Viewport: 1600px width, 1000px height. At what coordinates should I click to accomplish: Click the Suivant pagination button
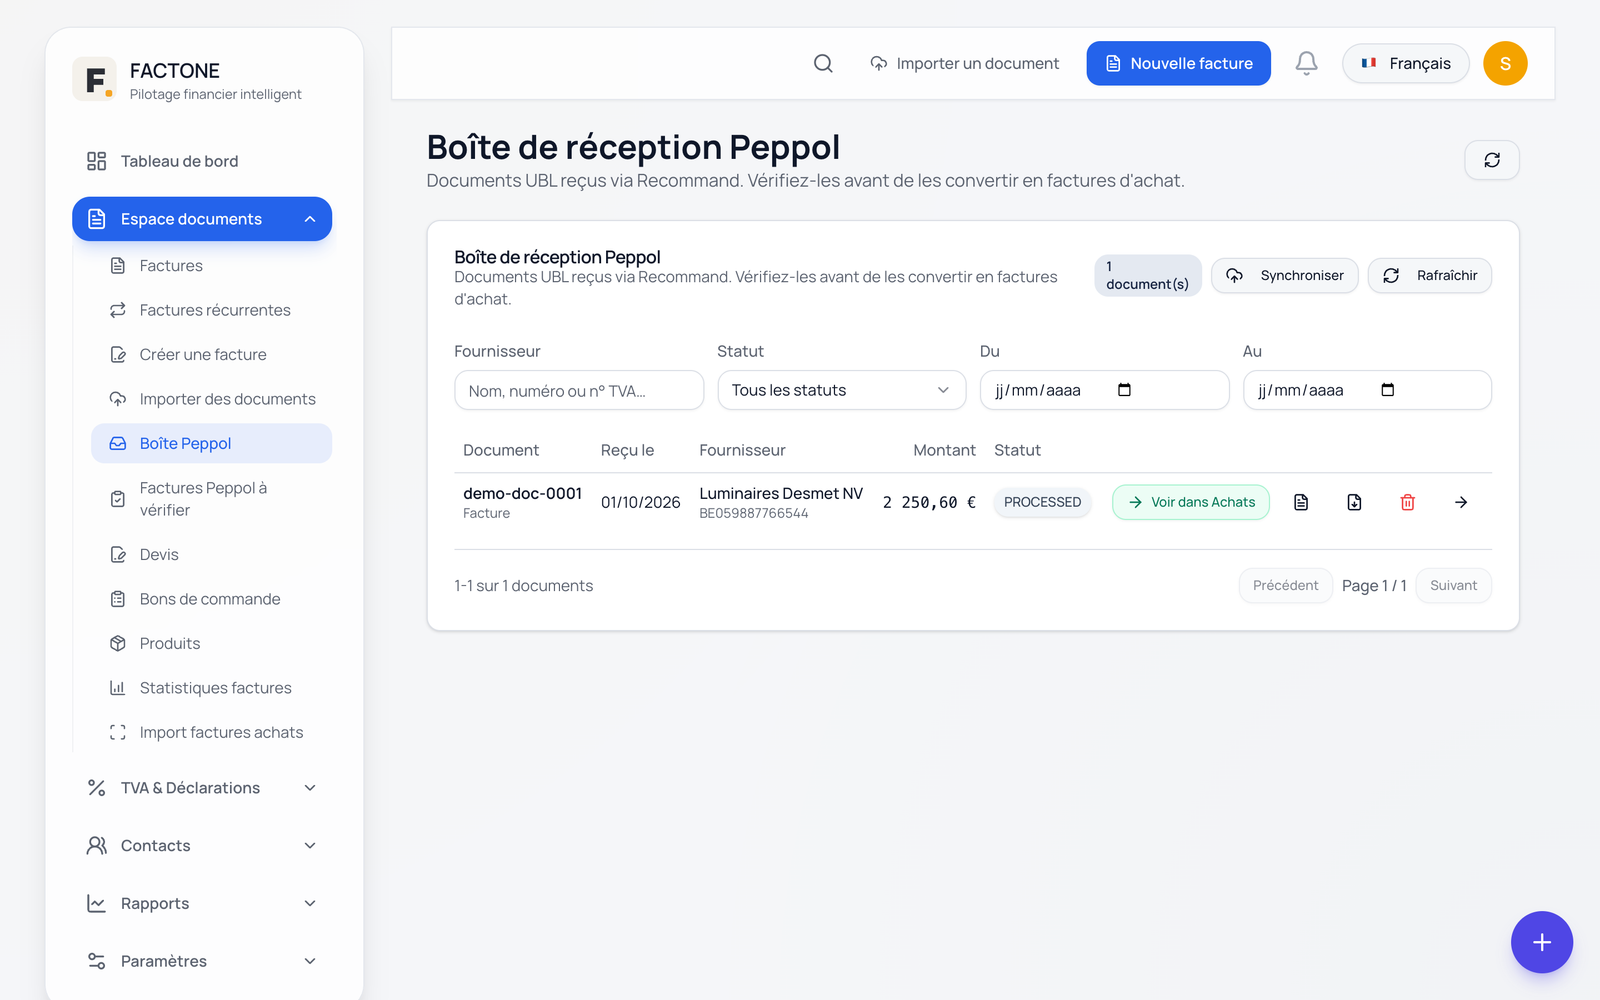(1453, 585)
